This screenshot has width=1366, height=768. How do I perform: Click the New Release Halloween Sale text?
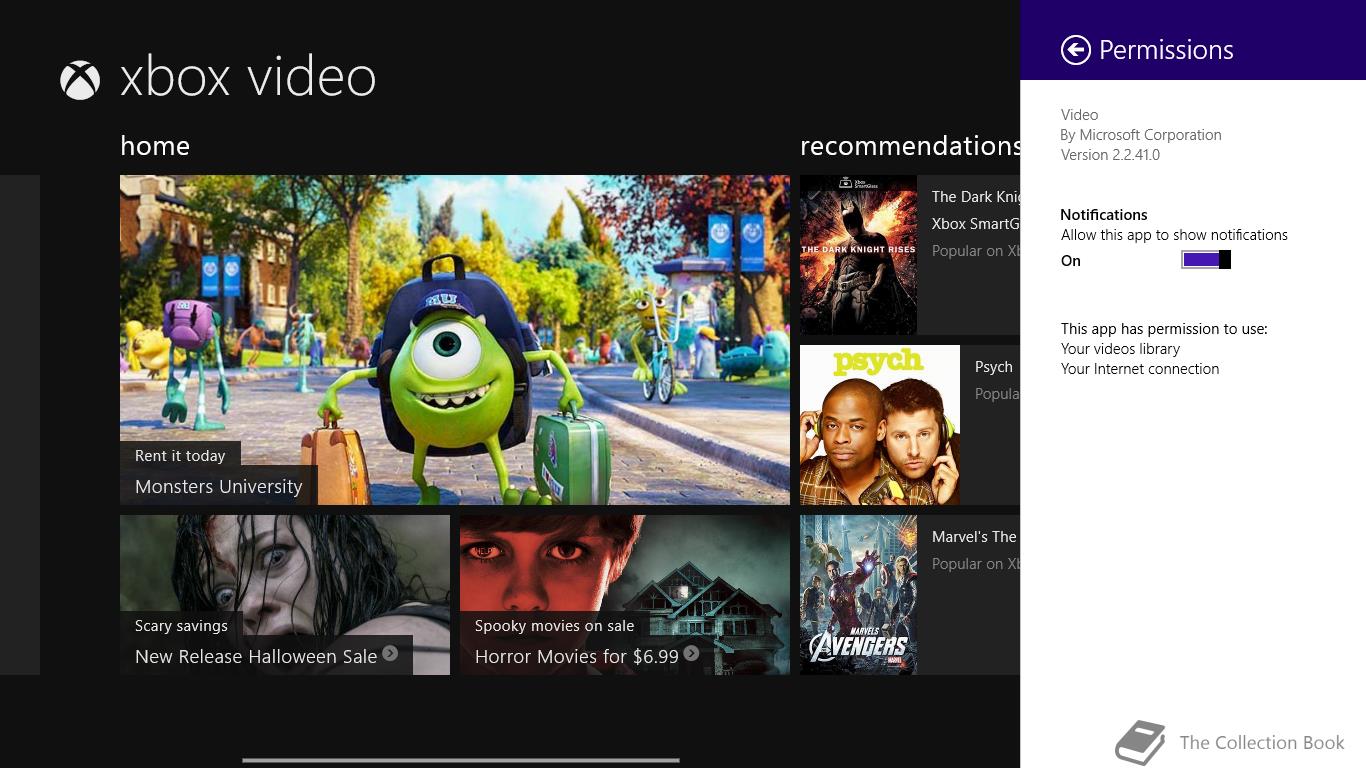tap(256, 657)
